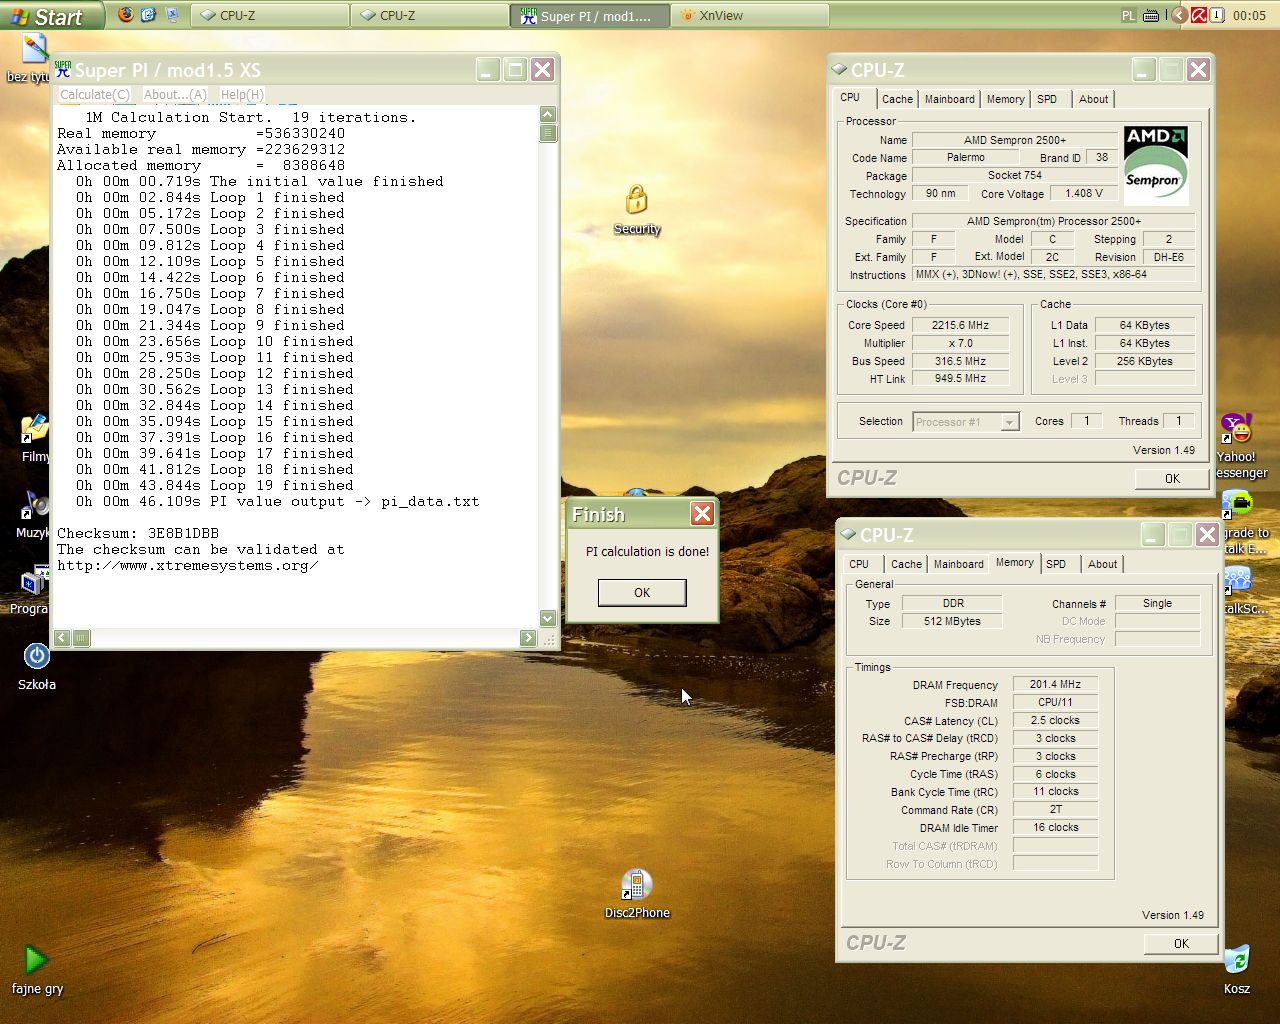Close the Finish dialog

click(x=703, y=514)
